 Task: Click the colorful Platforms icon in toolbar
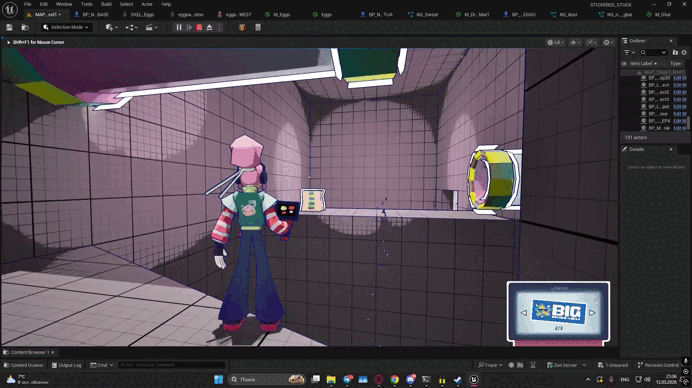pos(242,27)
